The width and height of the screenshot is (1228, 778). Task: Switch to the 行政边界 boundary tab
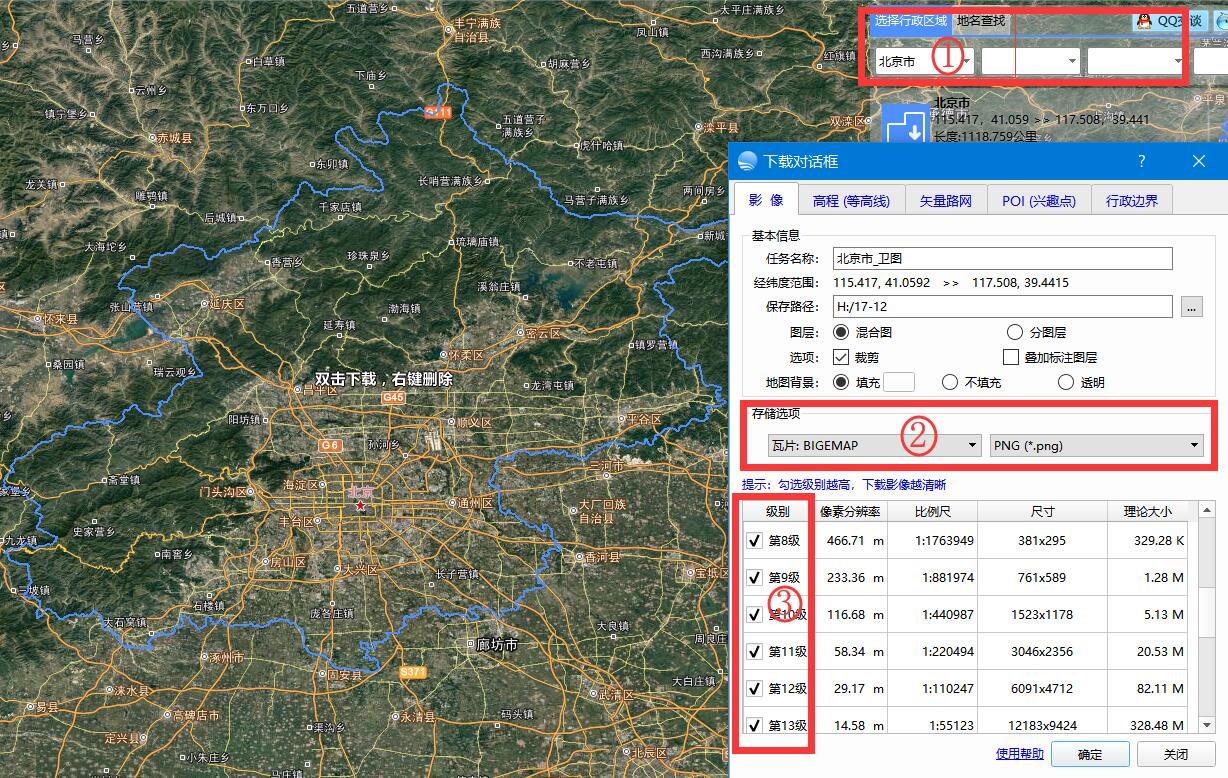1131,200
